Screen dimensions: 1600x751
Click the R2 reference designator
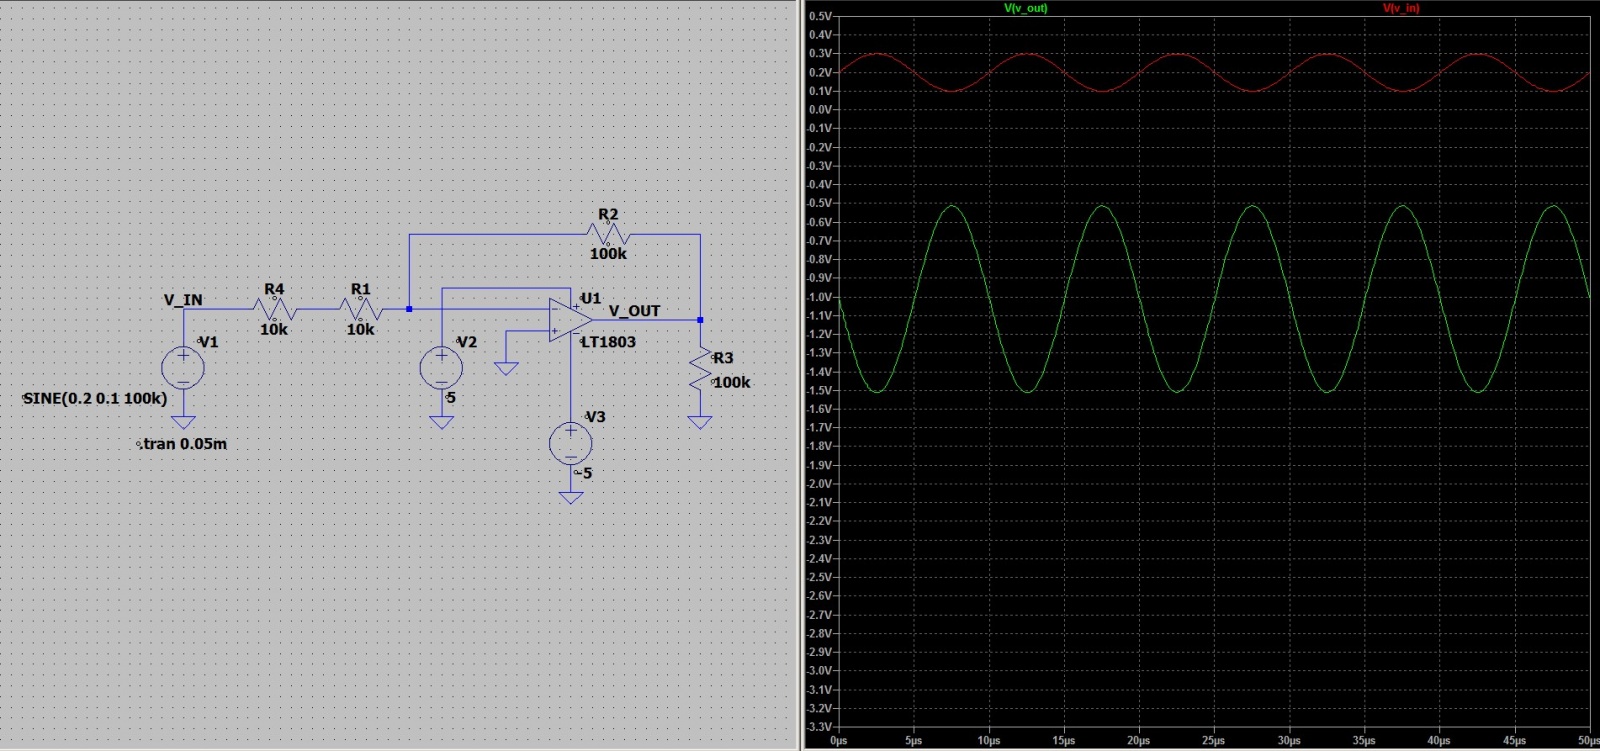pos(608,214)
